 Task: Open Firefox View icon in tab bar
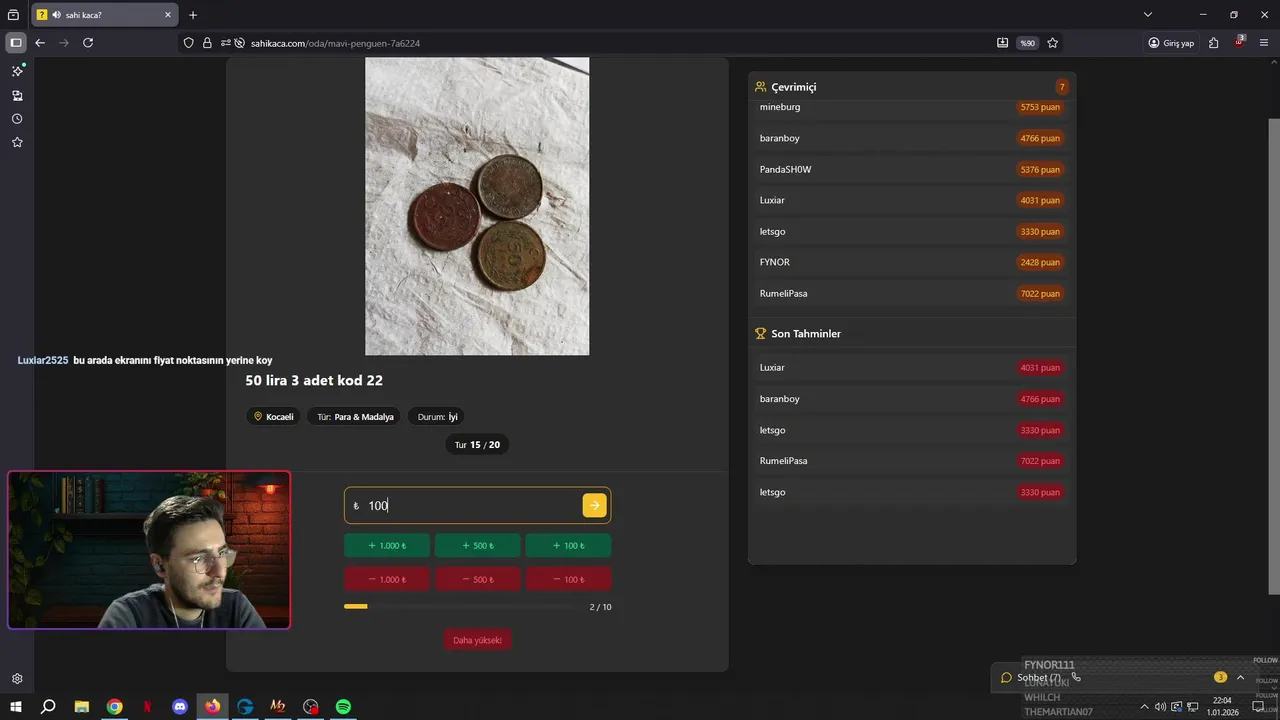tap(14, 15)
